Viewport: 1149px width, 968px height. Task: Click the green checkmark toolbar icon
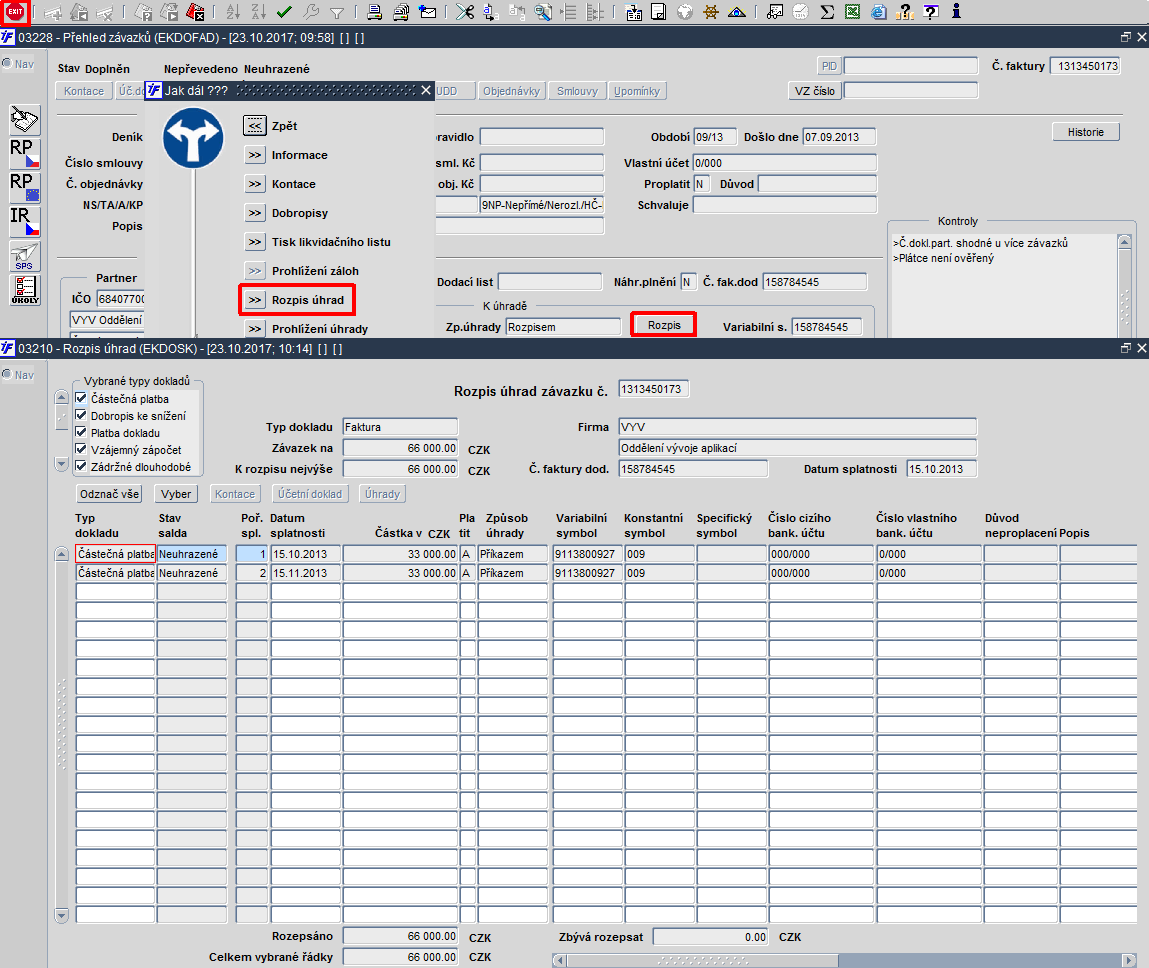284,12
